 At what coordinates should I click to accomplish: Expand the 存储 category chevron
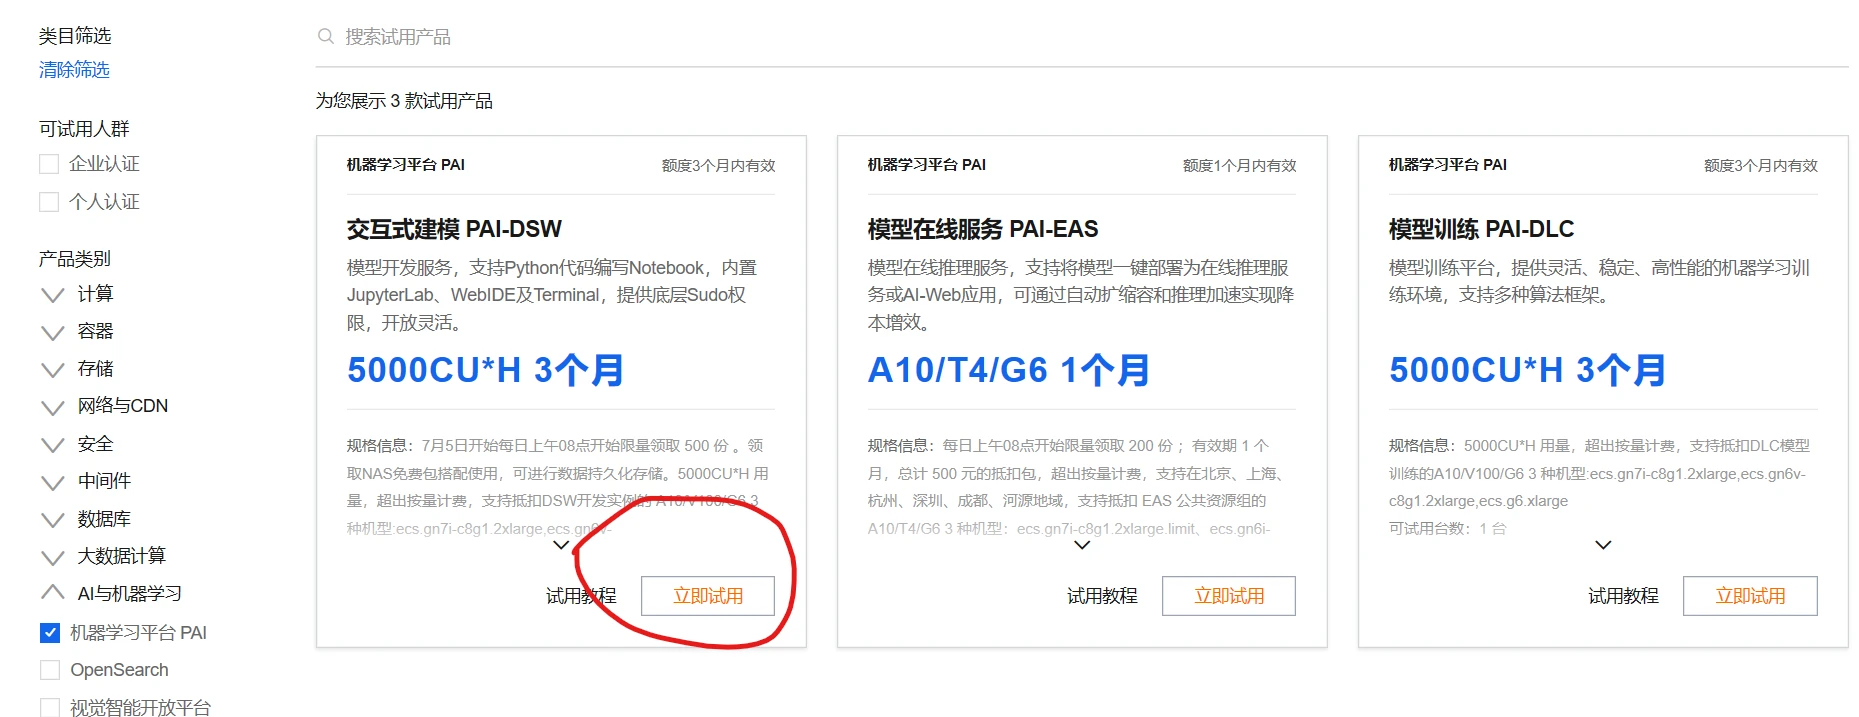[53, 370]
